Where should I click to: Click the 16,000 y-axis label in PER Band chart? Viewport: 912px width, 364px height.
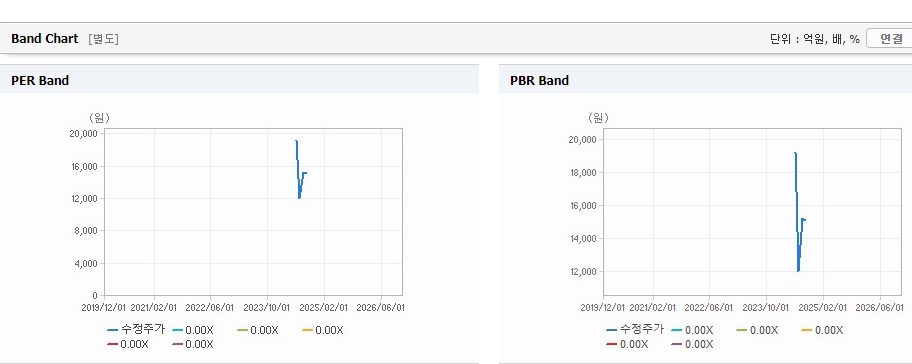click(x=83, y=166)
